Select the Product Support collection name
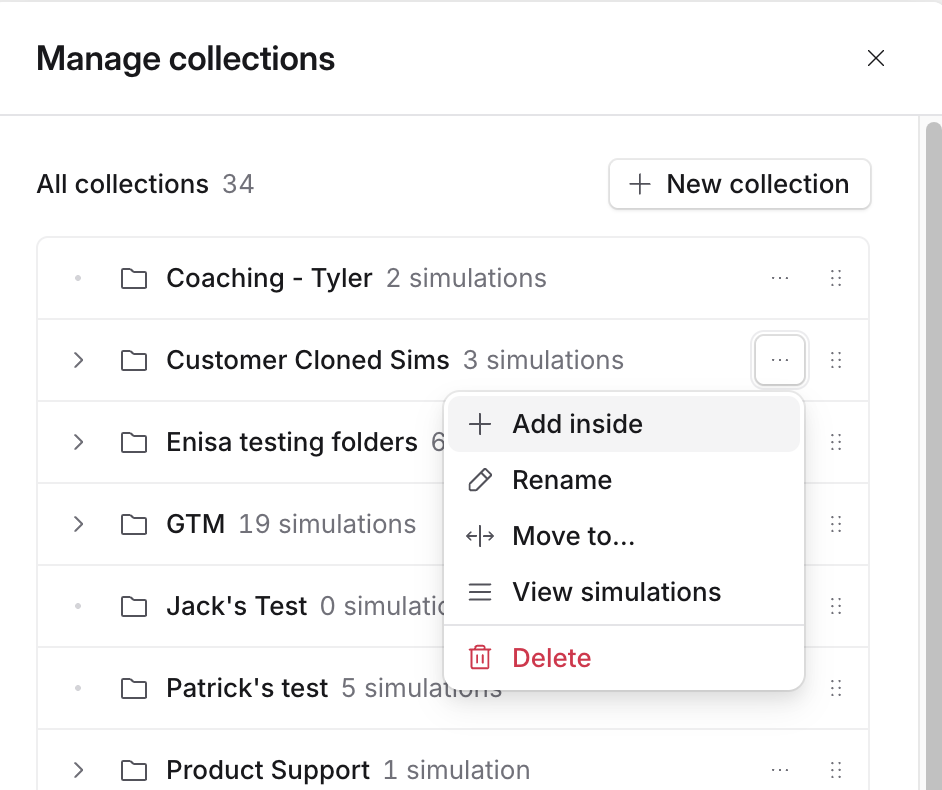 pos(268,770)
